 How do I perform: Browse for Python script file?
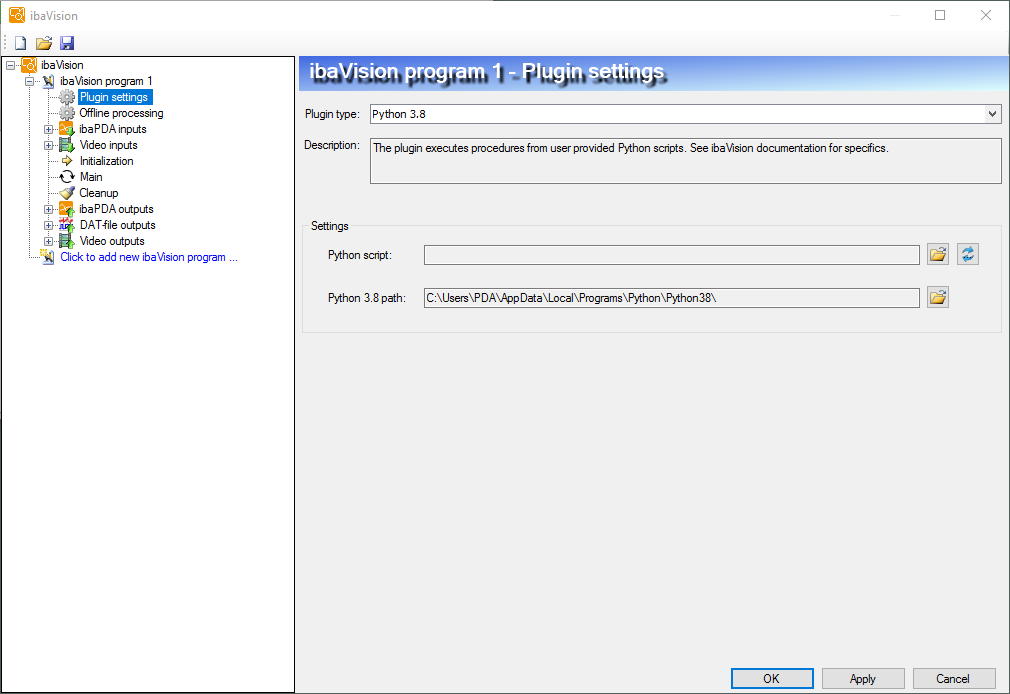[x=938, y=255]
